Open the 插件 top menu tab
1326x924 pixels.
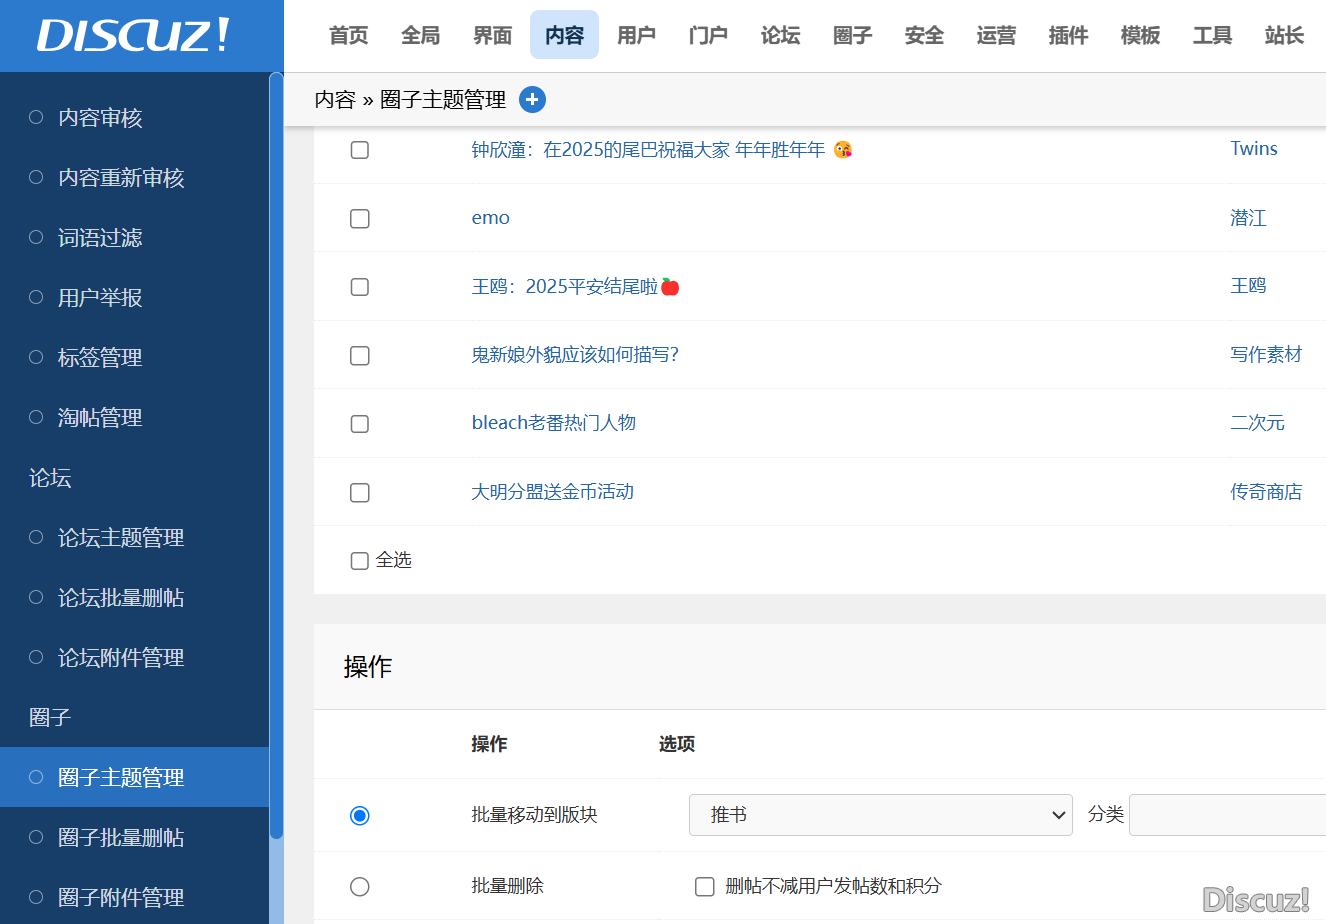(x=1068, y=36)
